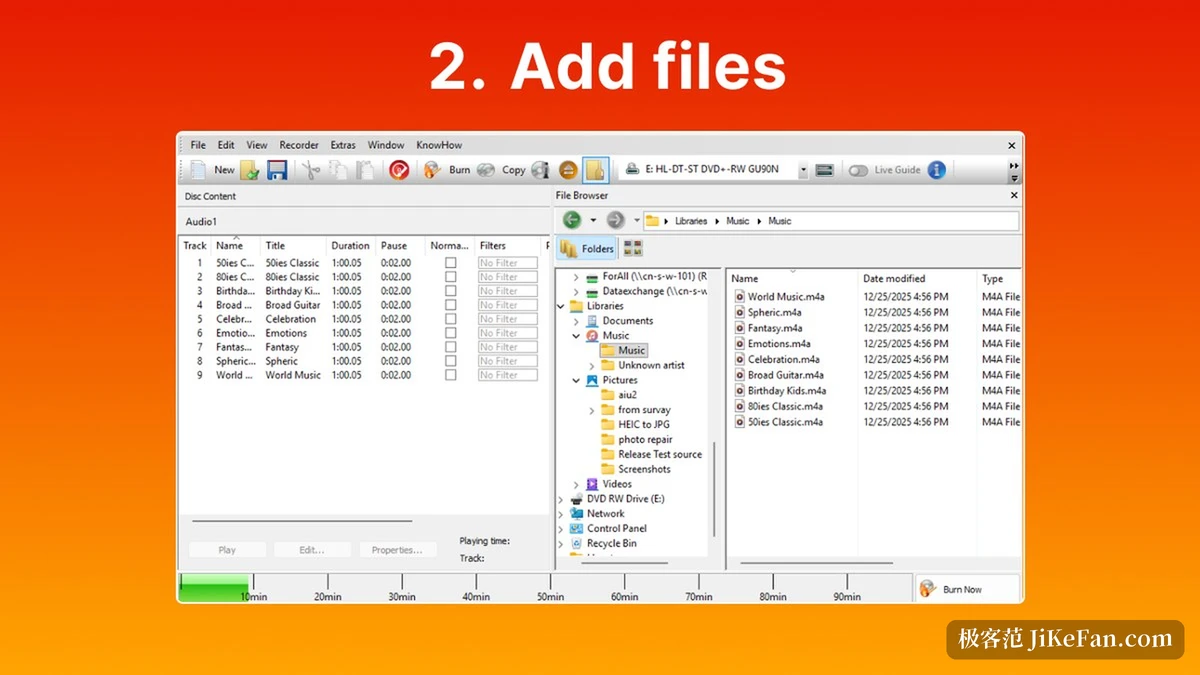Click the blue info icon beside Live Guide

pyautogui.click(x=936, y=170)
